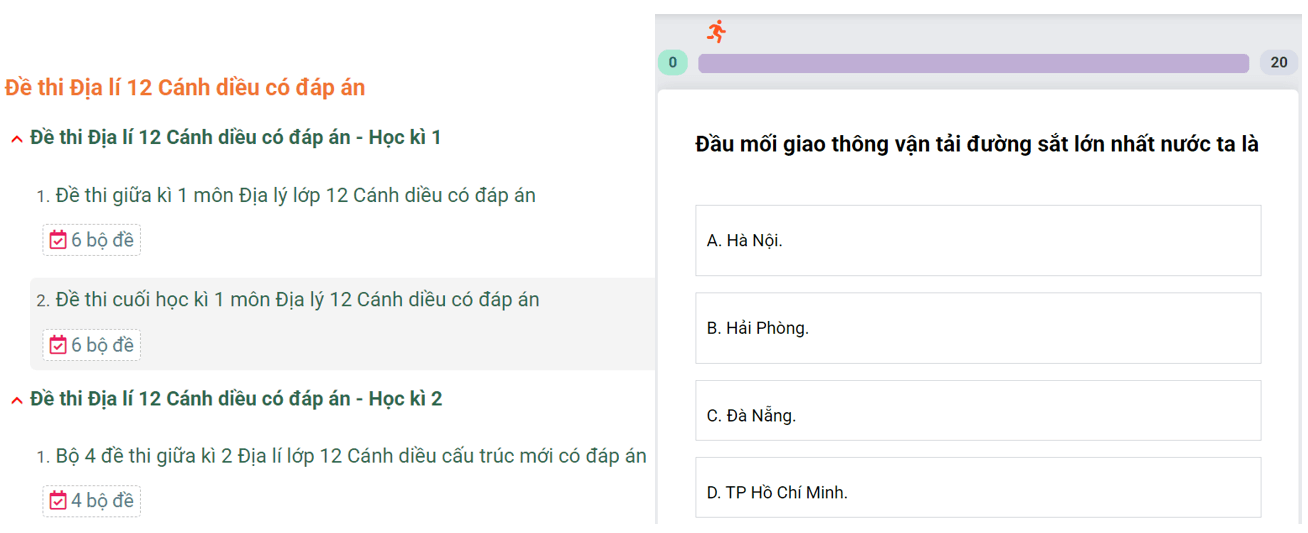
Task: Open Đề thi cuối học kì 1 link
Action: [297, 299]
